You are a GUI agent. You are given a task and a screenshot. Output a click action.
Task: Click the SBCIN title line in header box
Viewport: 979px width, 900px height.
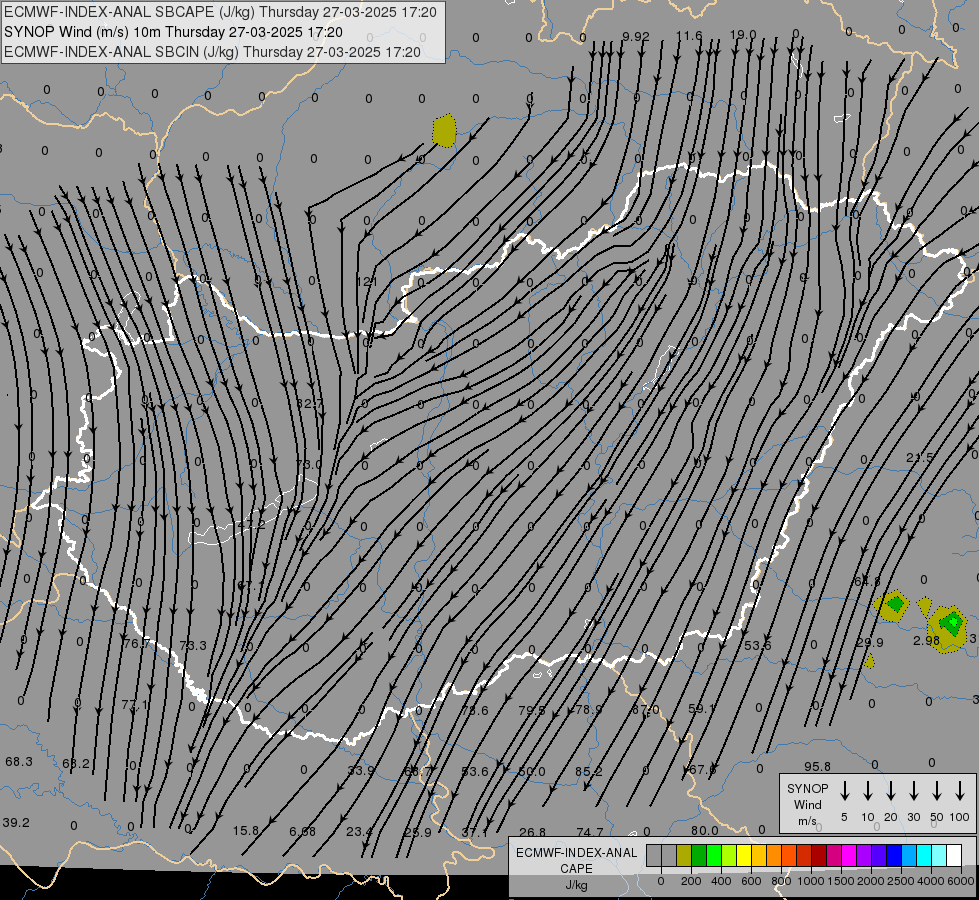(212, 52)
